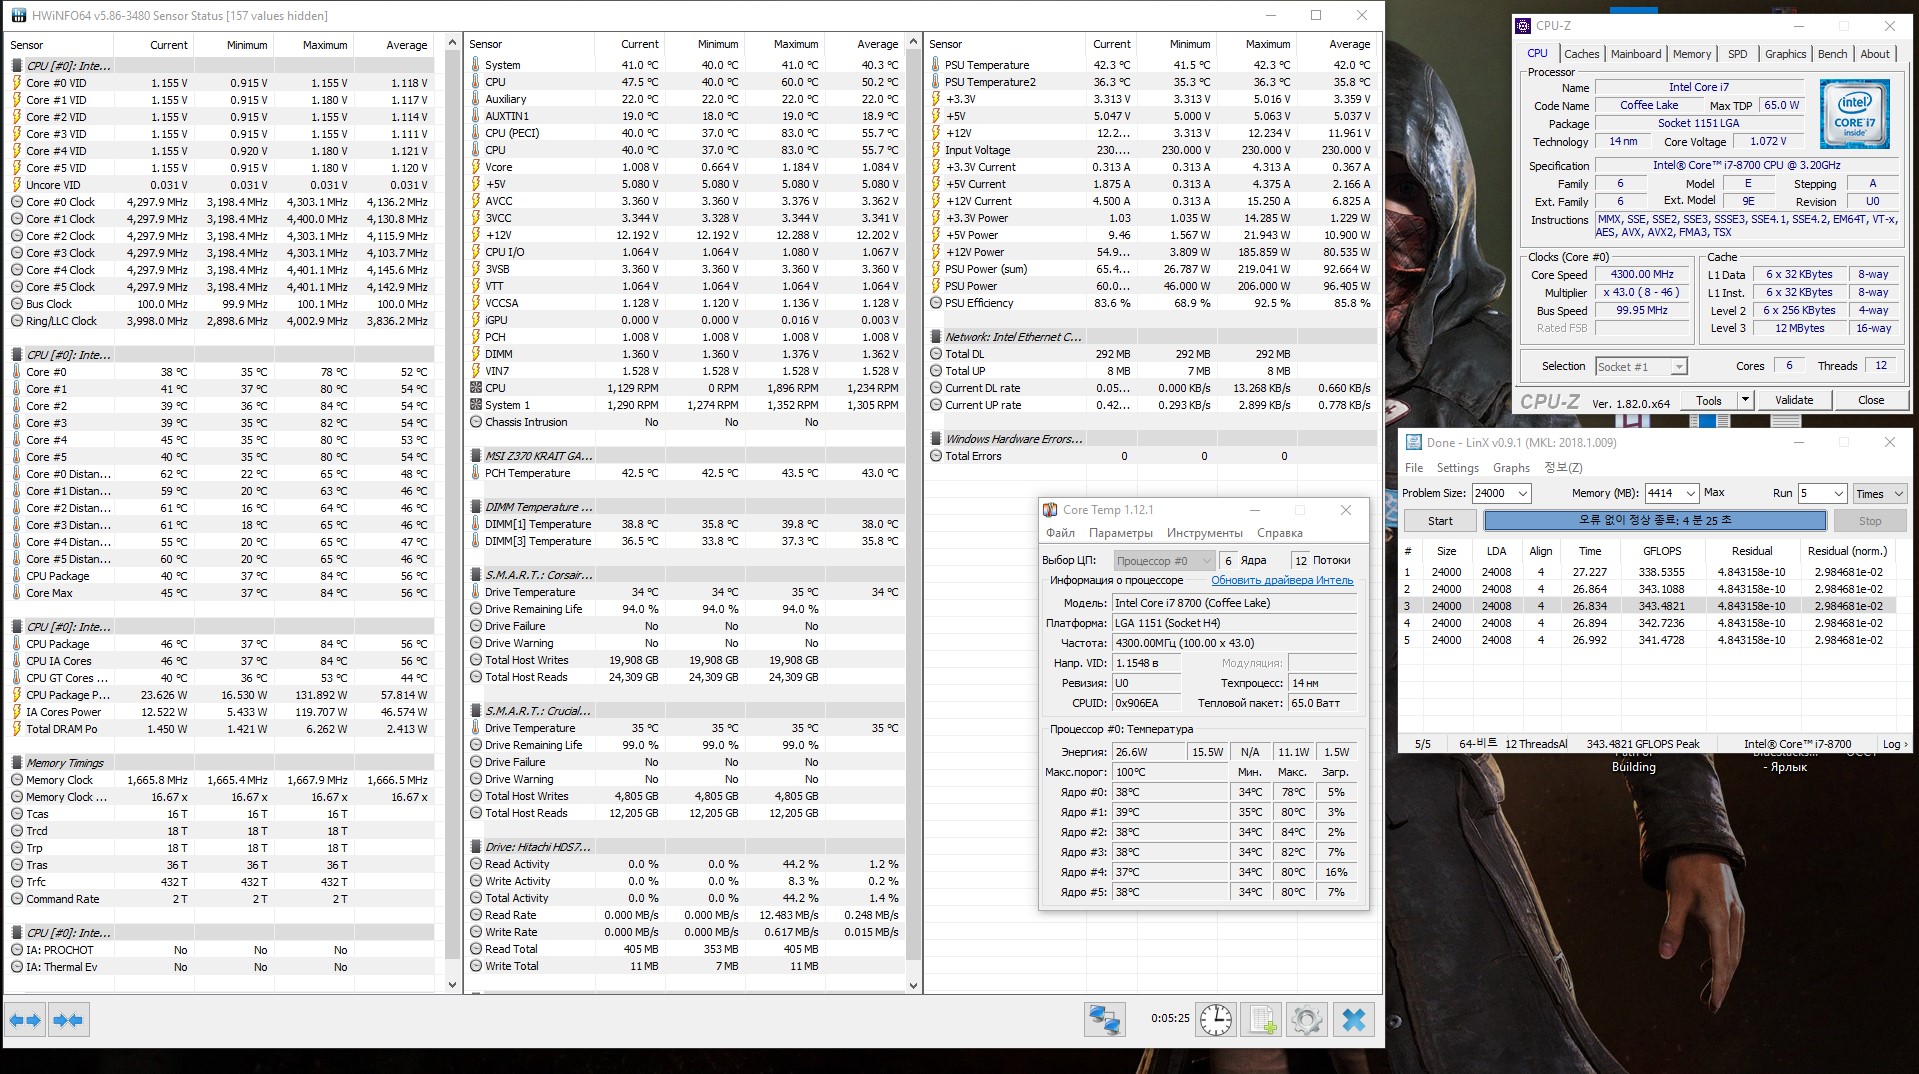Screen dimensions: 1919x1074
Task: Click the collapse columns arrows icon in HWiNFO
Action: pos(68,1020)
